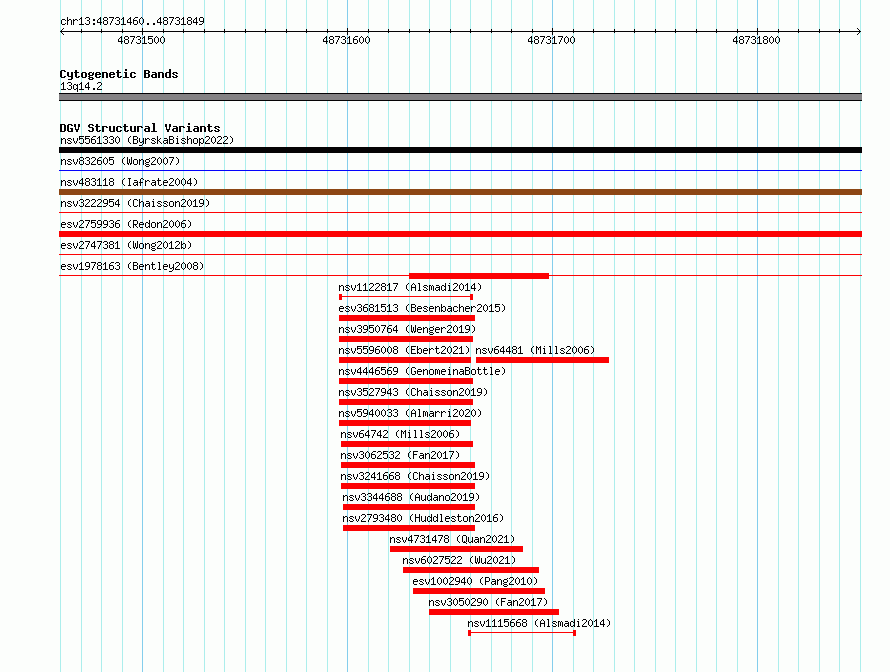Select the red bar under nsv3050290
The height and width of the screenshot is (672, 890).
(x=494, y=612)
